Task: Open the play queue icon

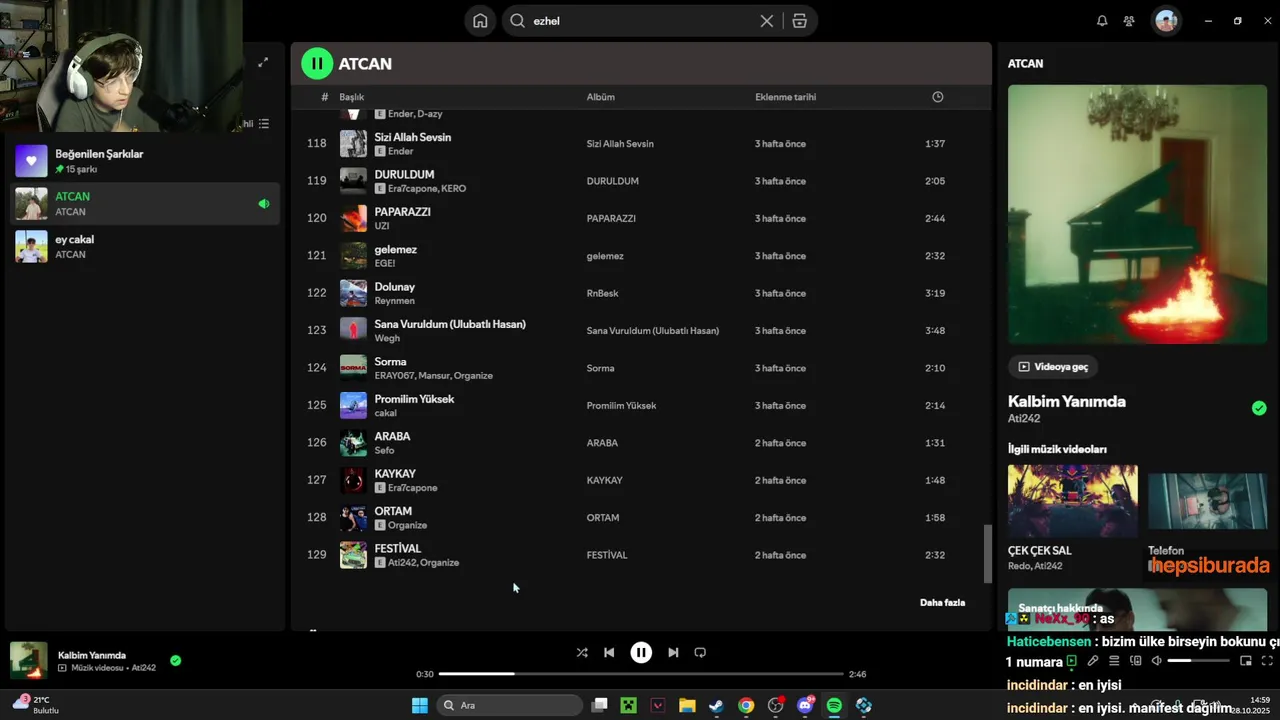Action: (1114, 661)
